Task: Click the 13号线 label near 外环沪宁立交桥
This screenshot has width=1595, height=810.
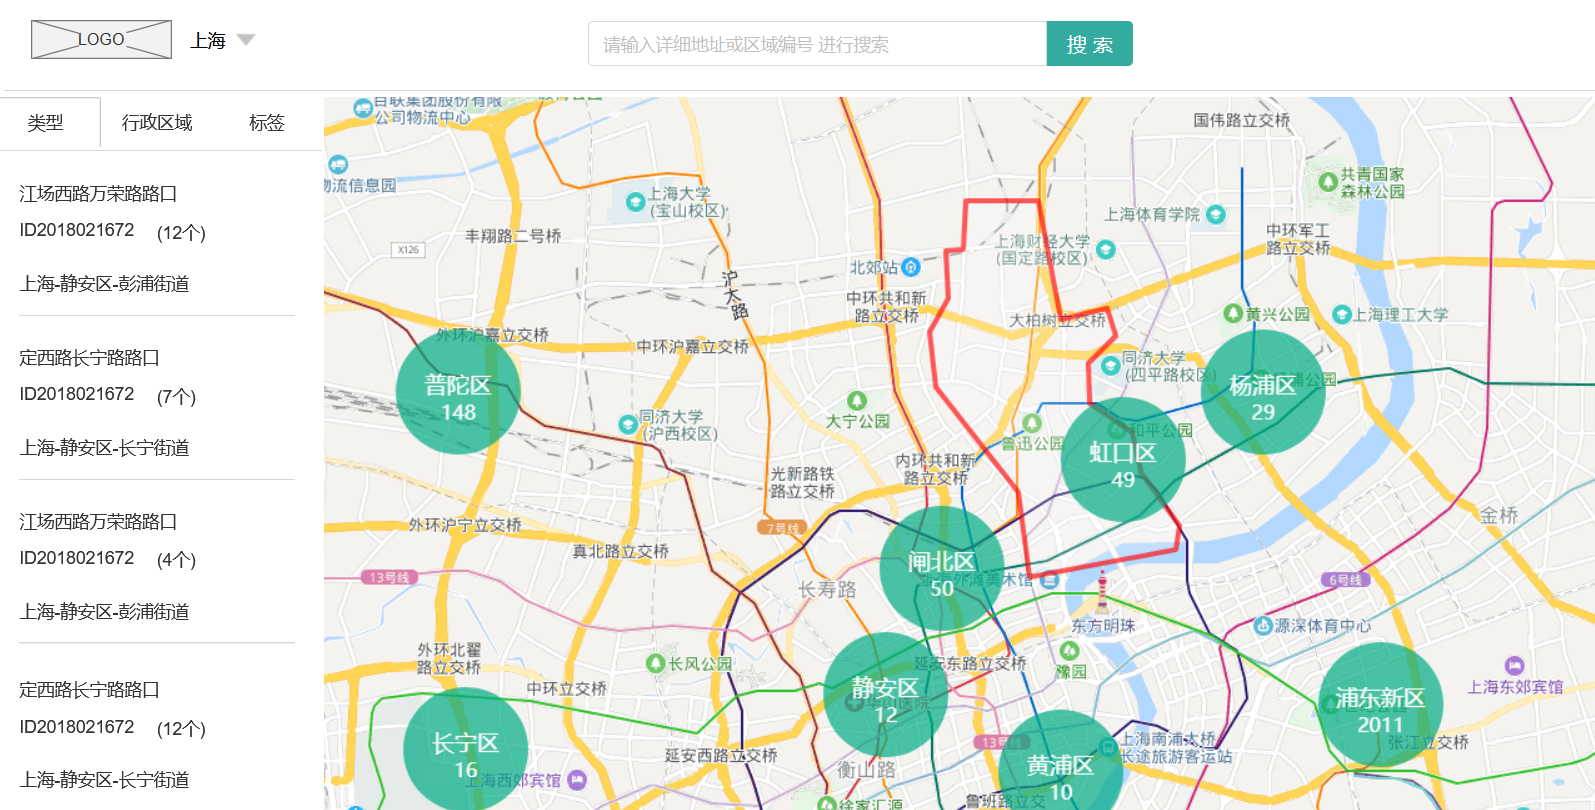Action: click(390, 577)
